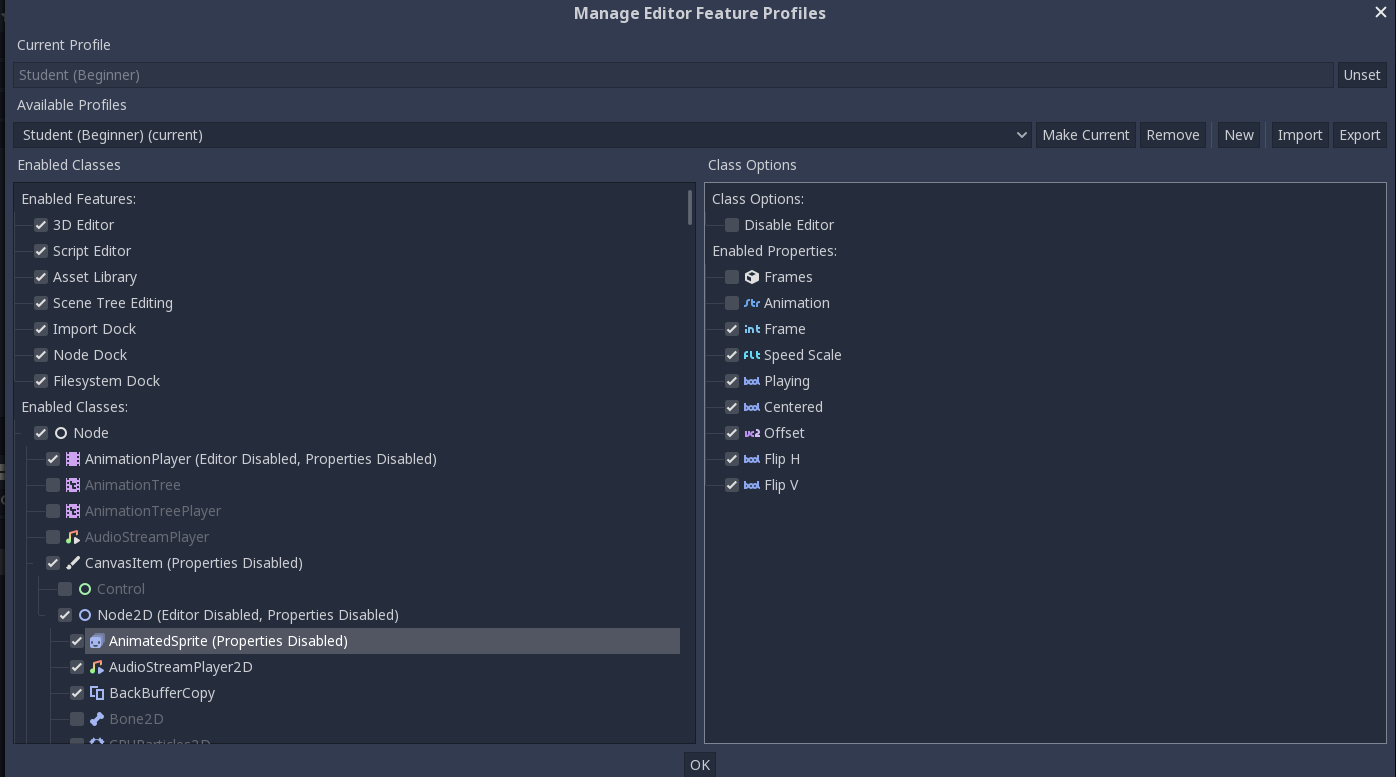The width and height of the screenshot is (1396, 777).
Task: Enable the AnimationTree checkbox
Action: (x=53, y=485)
